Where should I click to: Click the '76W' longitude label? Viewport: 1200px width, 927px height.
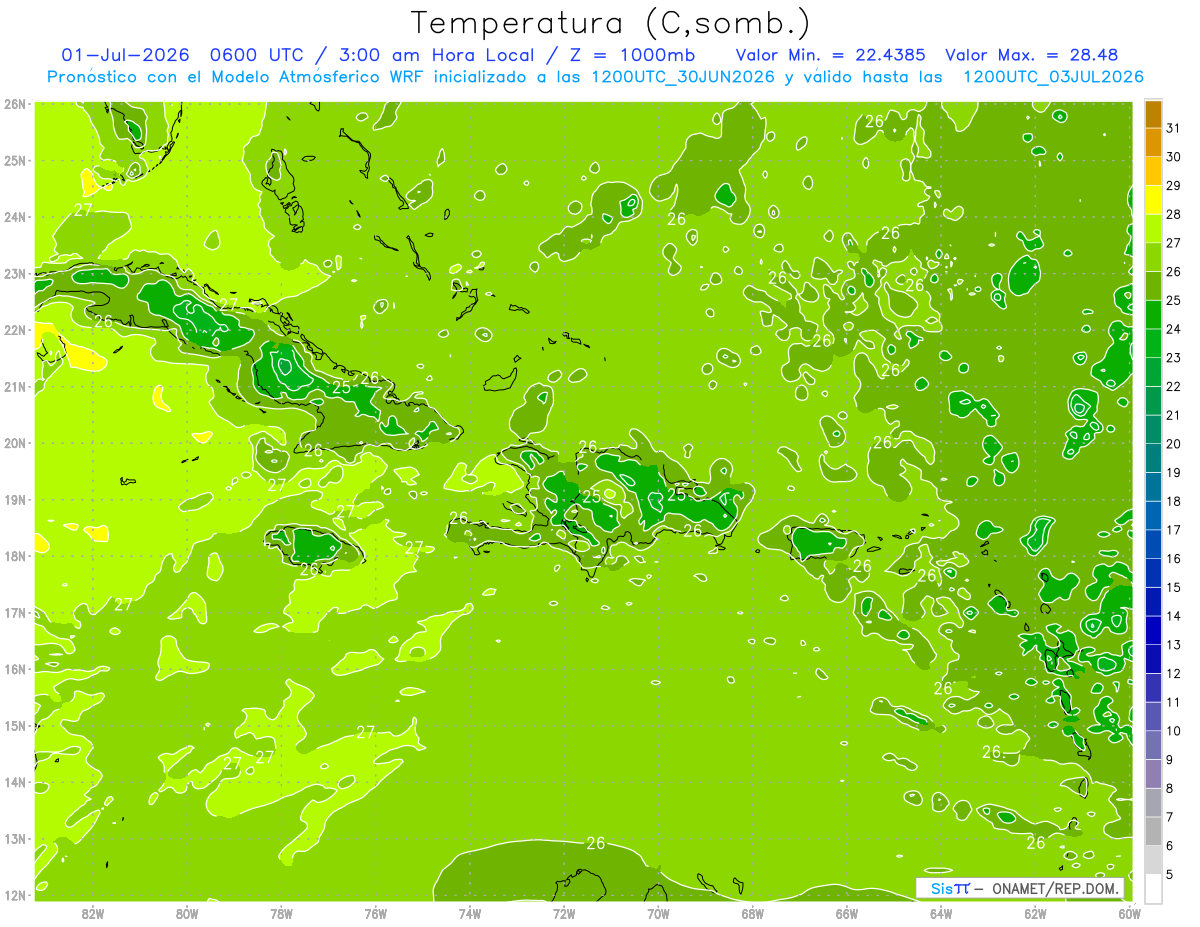[375, 912]
